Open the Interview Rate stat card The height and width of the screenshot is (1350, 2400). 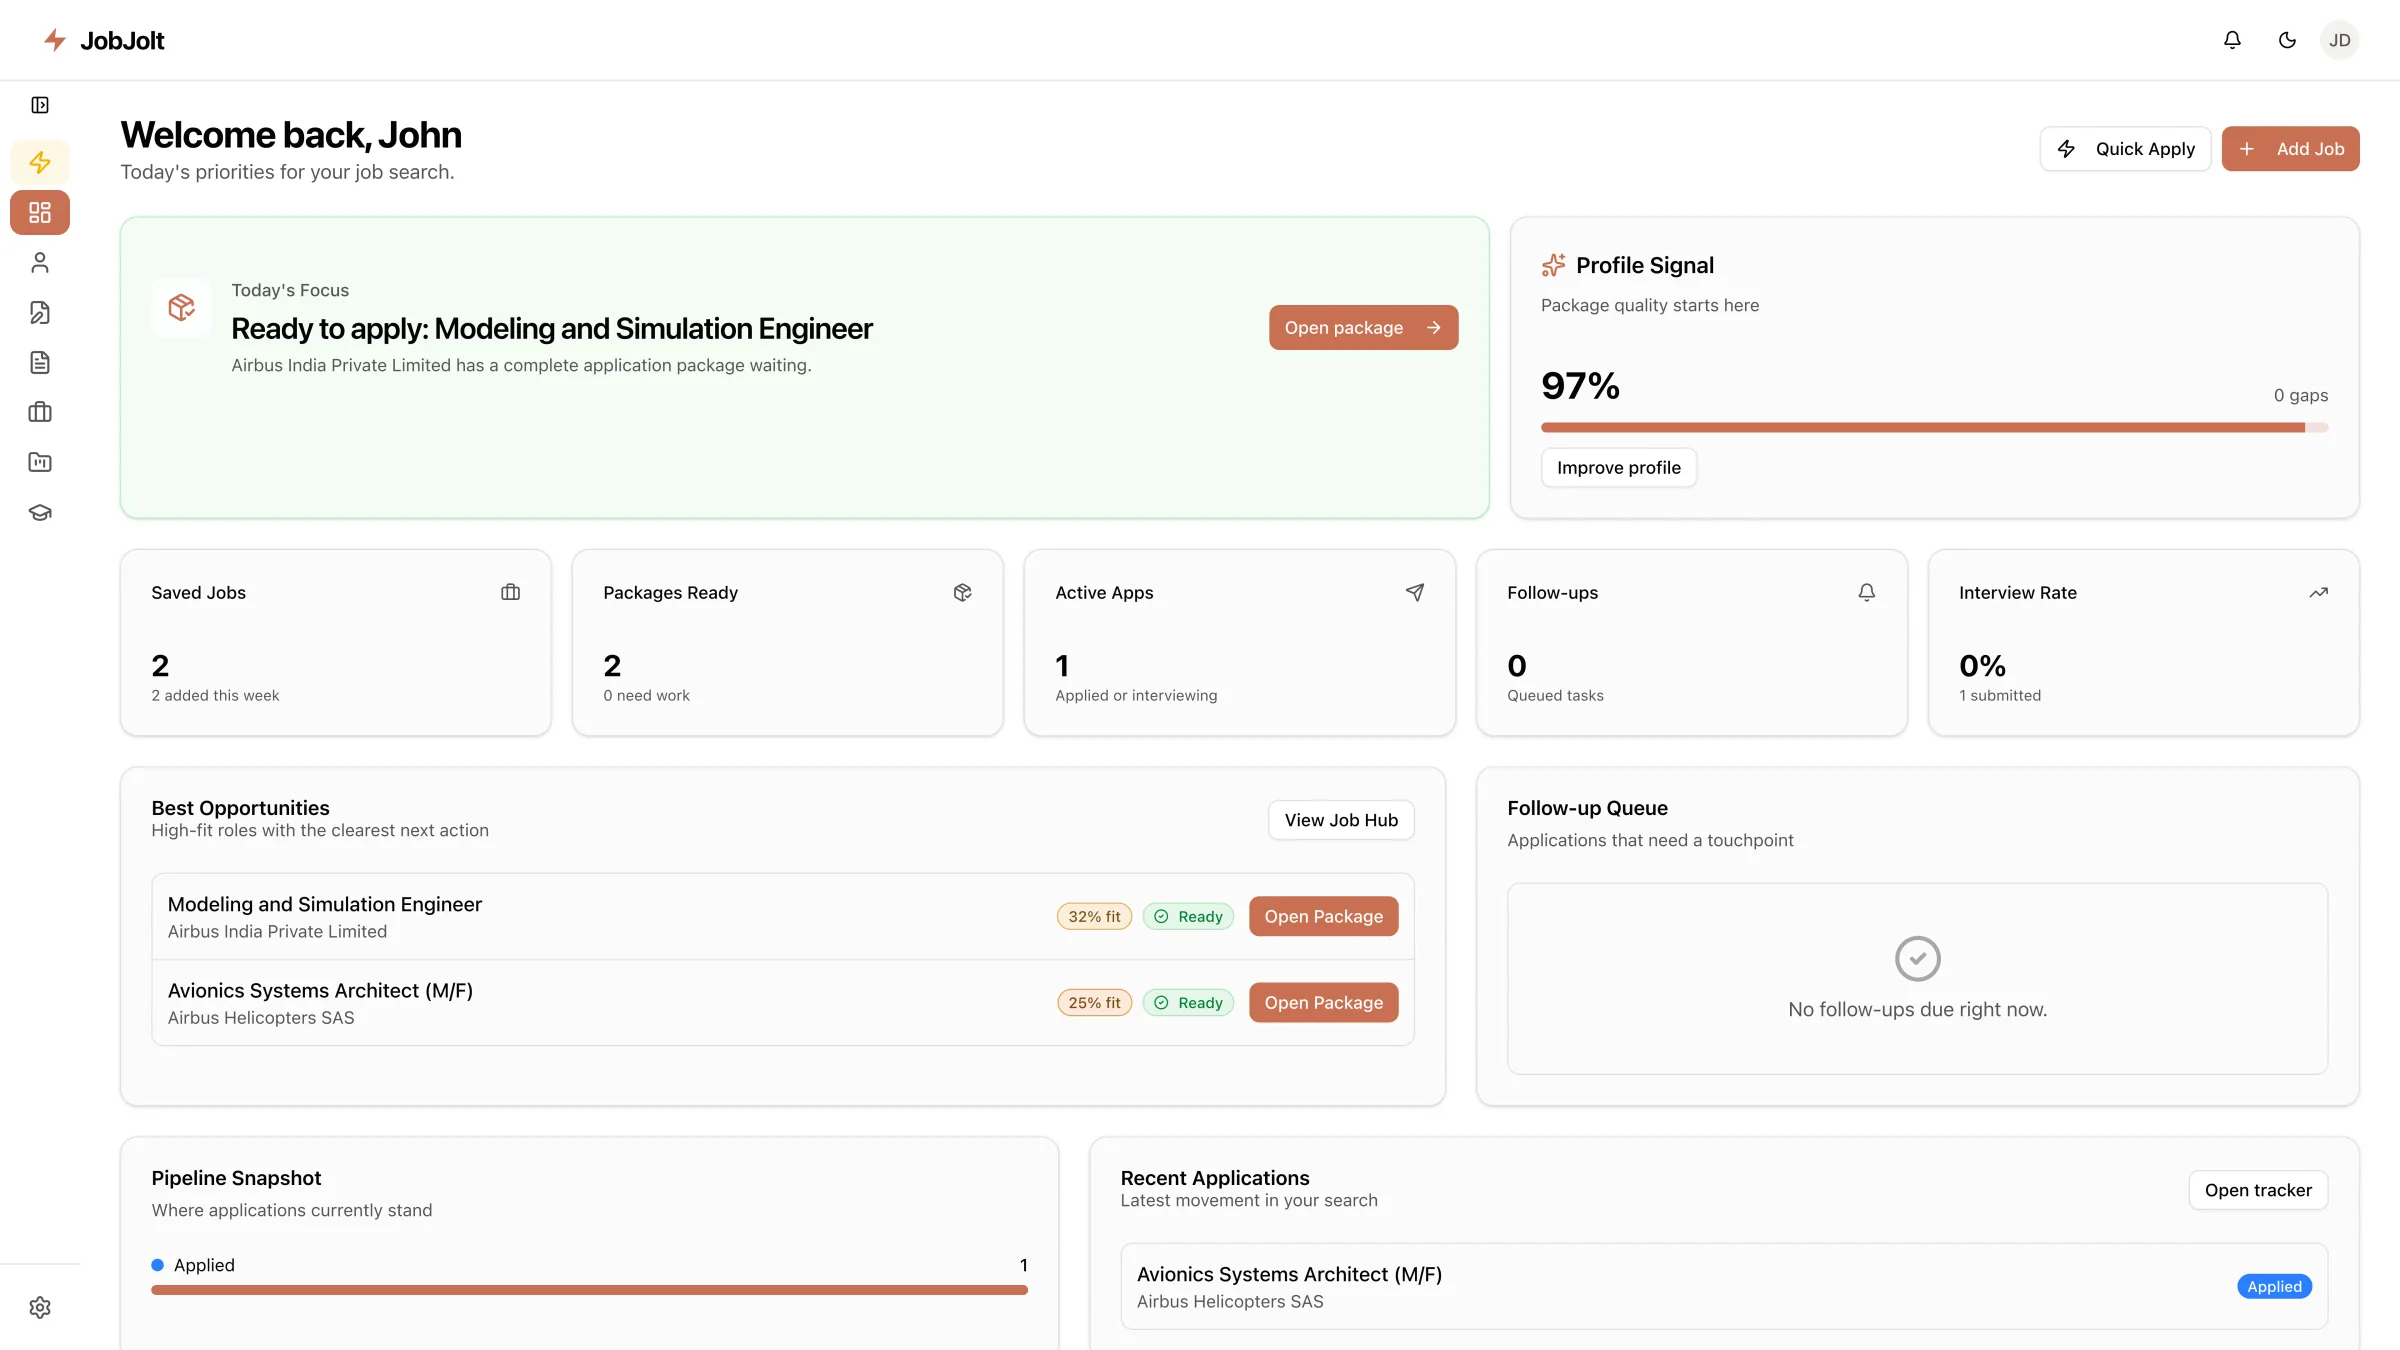2143,642
